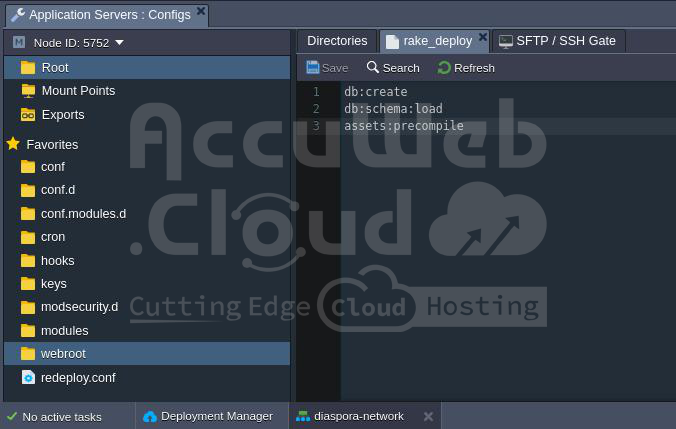The height and width of the screenshot is (429, 676).
Task: Click the wrench icon on Application Servers tab
Action: click(x=17, y=15)
